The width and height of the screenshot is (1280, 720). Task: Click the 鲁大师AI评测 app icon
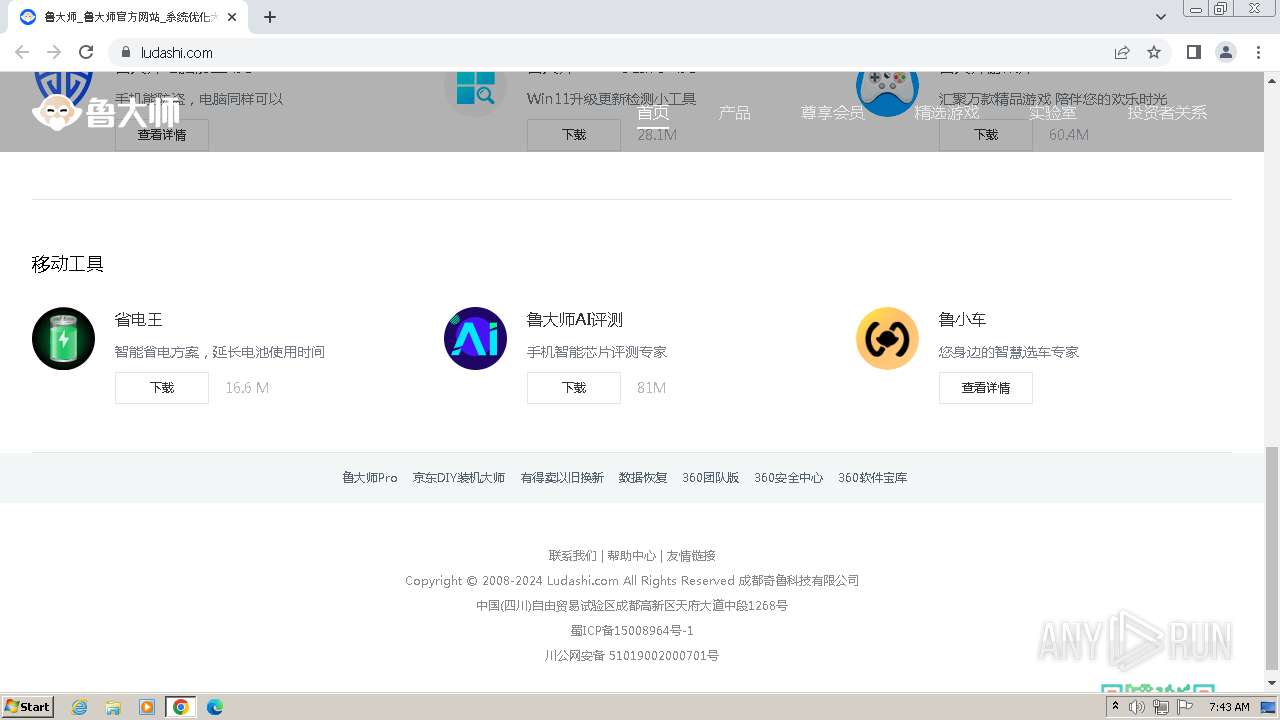pos(475,338)
